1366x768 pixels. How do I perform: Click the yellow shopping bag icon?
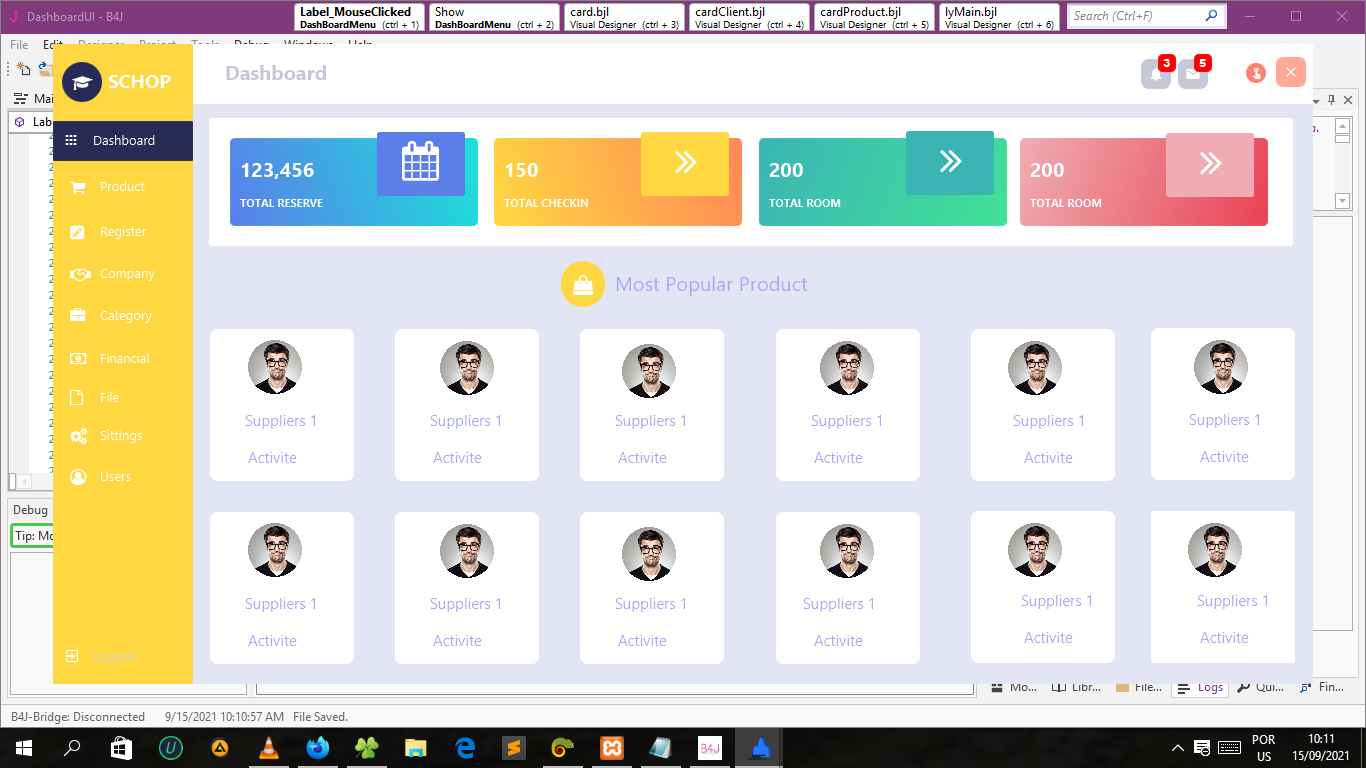[x=583, y=284]
